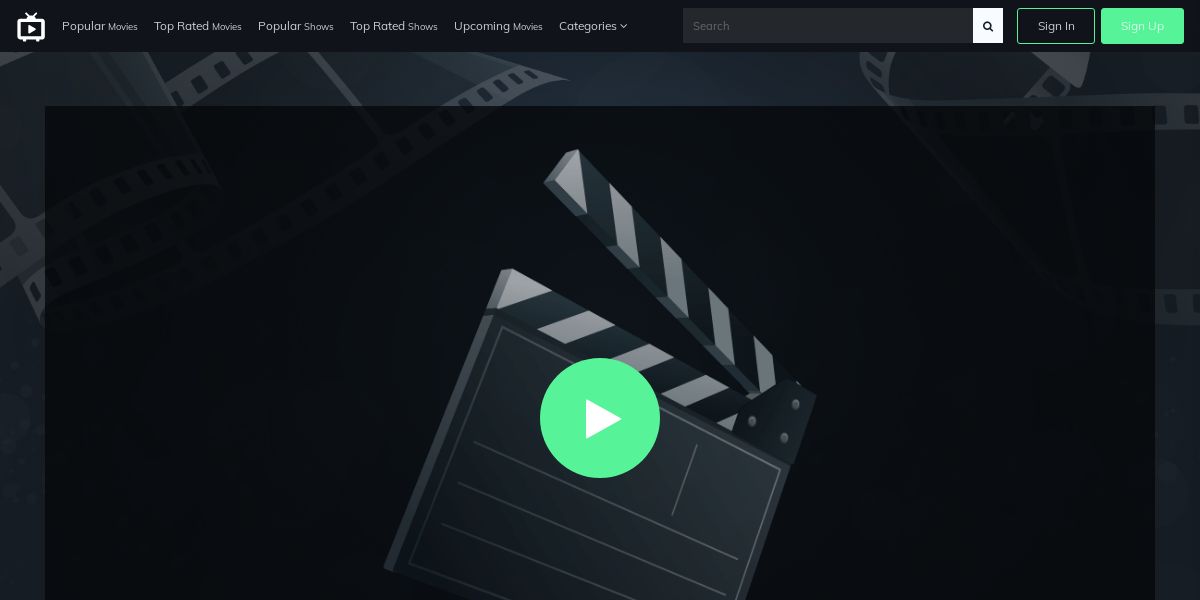Focus the Search input field
This screenshot has width=1200, height=600.
point(828,26)
